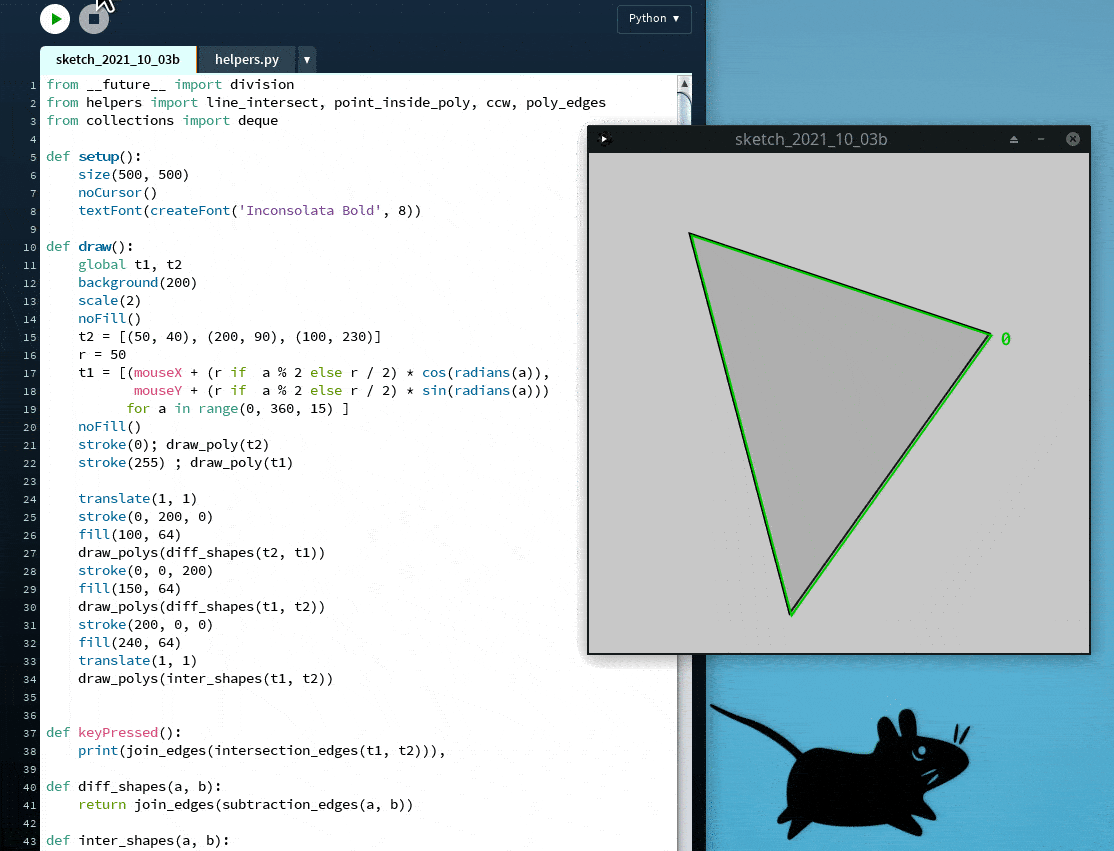Click the sketch window's Processing icon
This screenshot has width=1114, height=851.
[603, 139]
